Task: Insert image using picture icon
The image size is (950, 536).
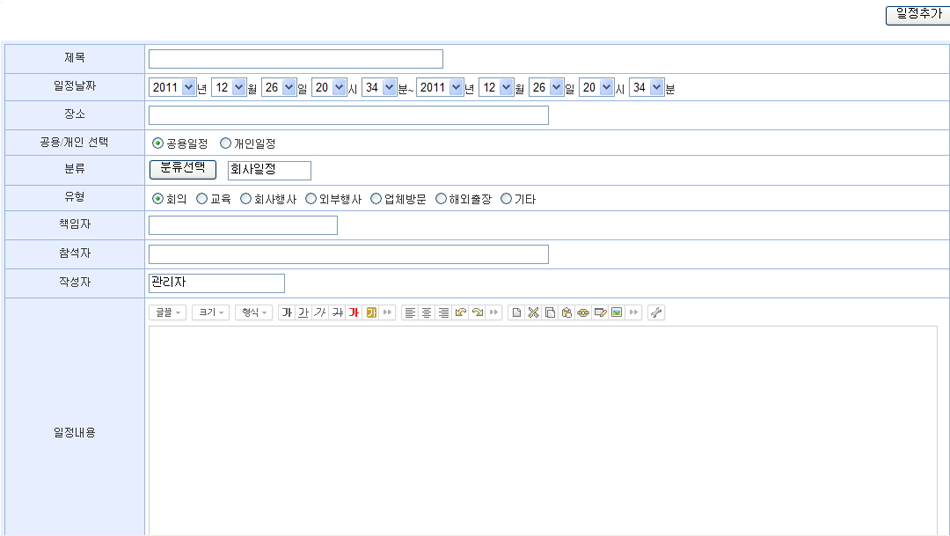Action: pyautogui.click(x=617, y=313)
